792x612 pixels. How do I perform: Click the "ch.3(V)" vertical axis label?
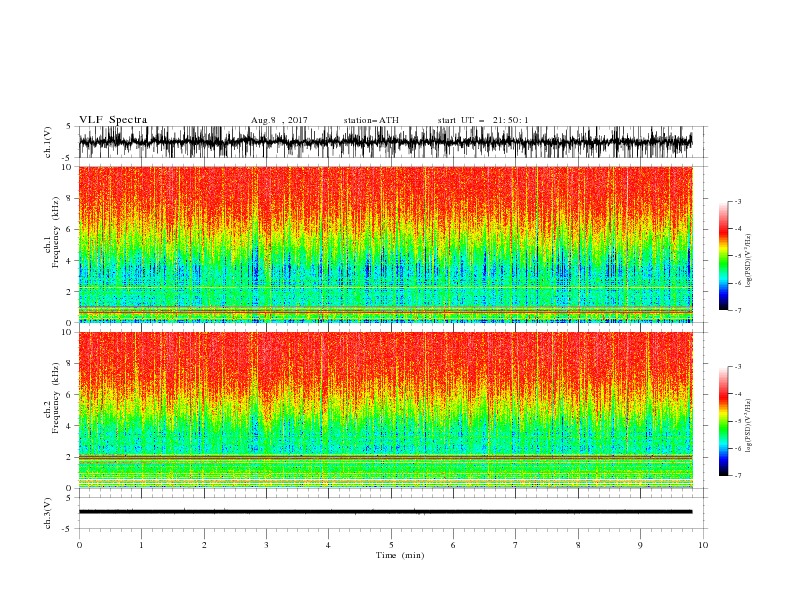pyautogui.click(x=48, y=513)
